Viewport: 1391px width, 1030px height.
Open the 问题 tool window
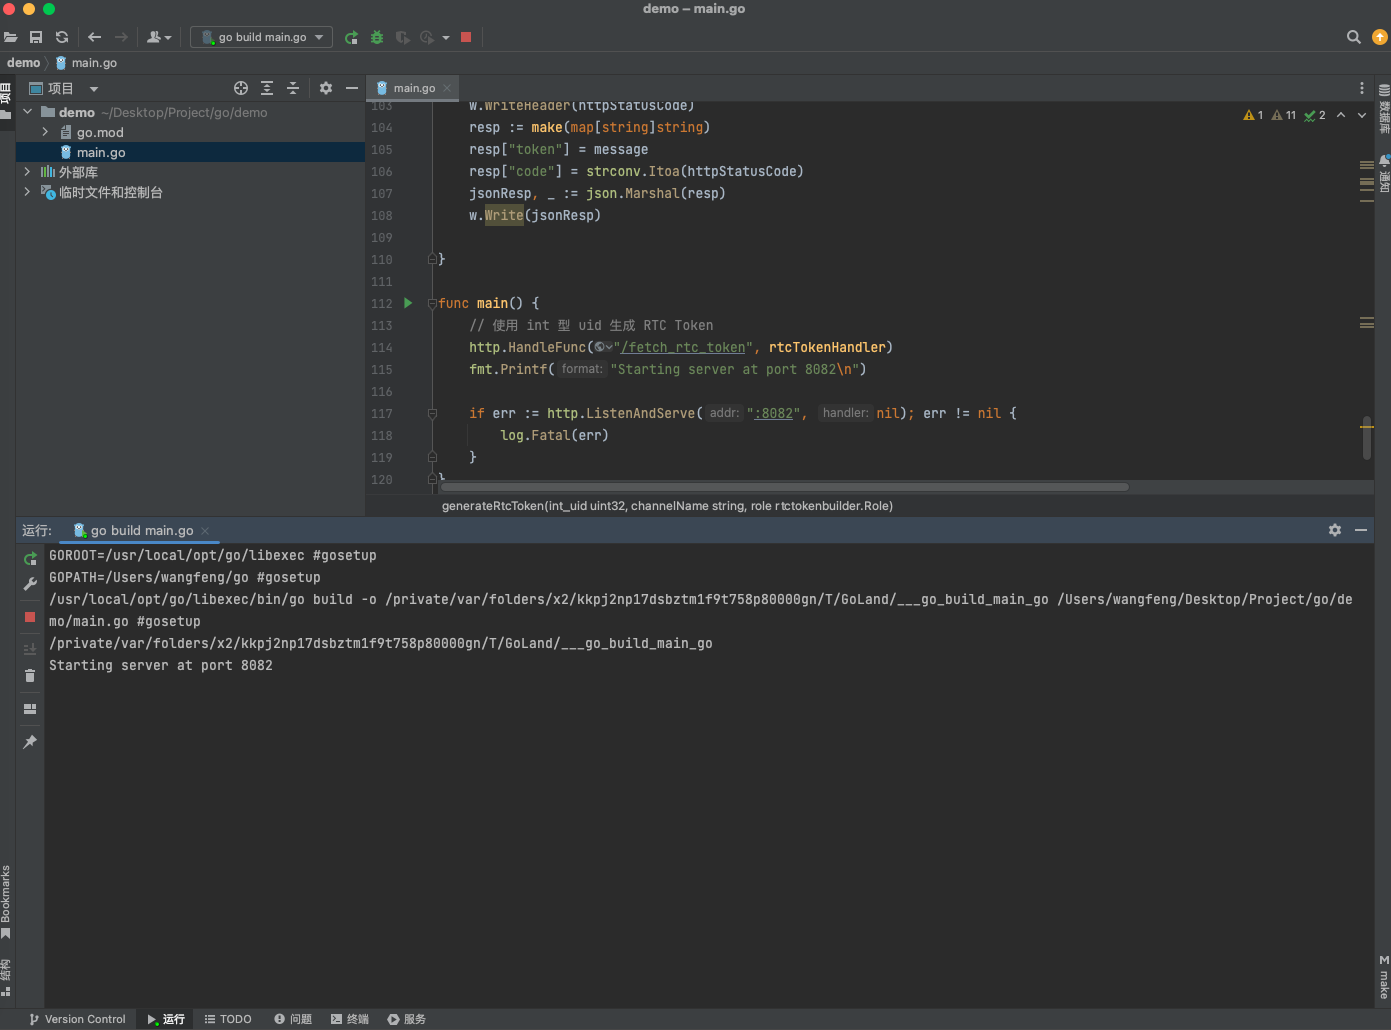point(293,1019)
